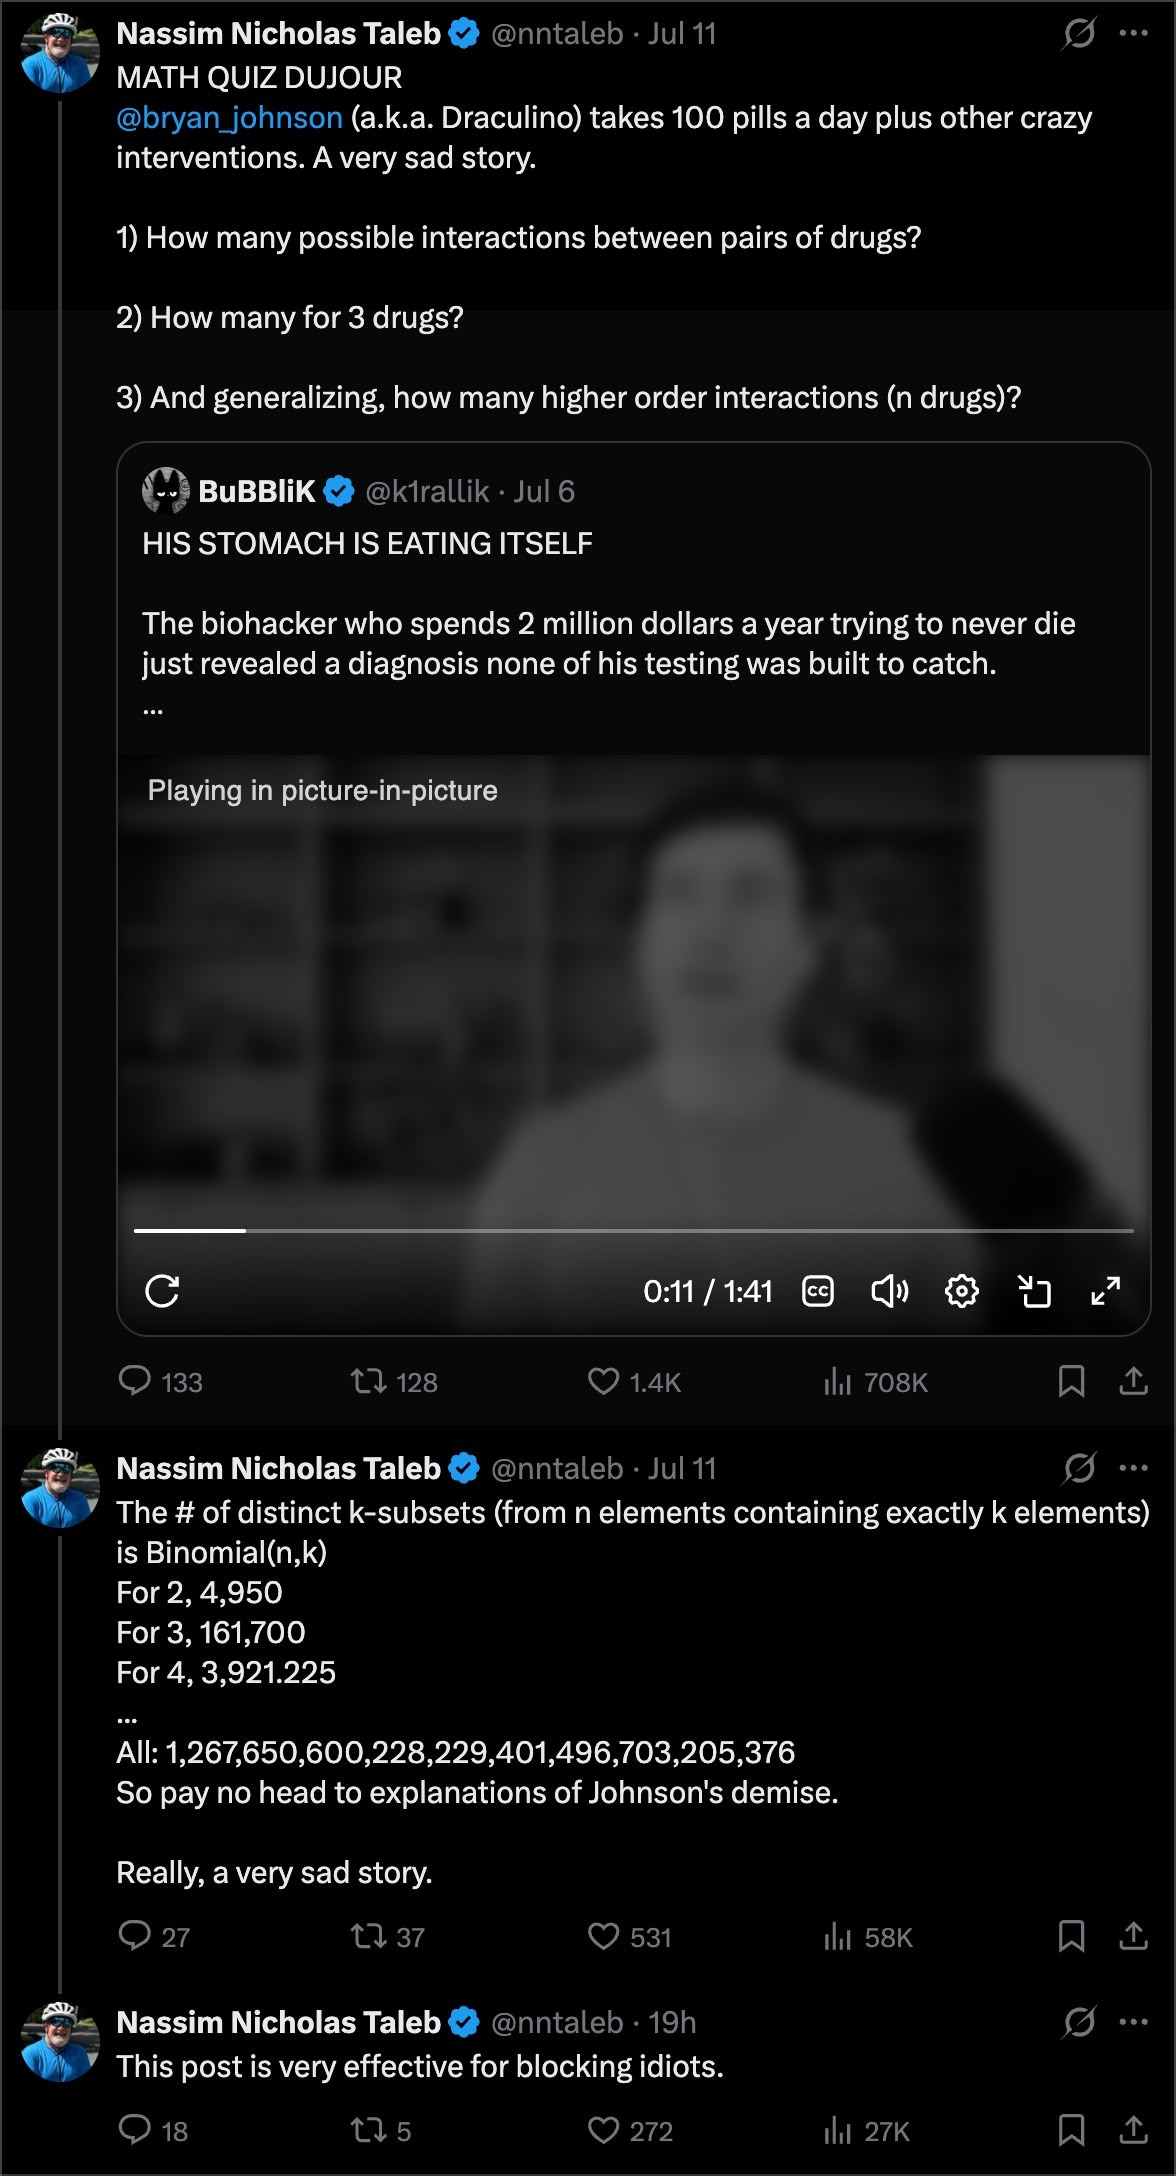The height and width of the screenshot is (2176, 1176).
Task: Exit picture-in-picture mode icon
Action: coord(1034,1291)
